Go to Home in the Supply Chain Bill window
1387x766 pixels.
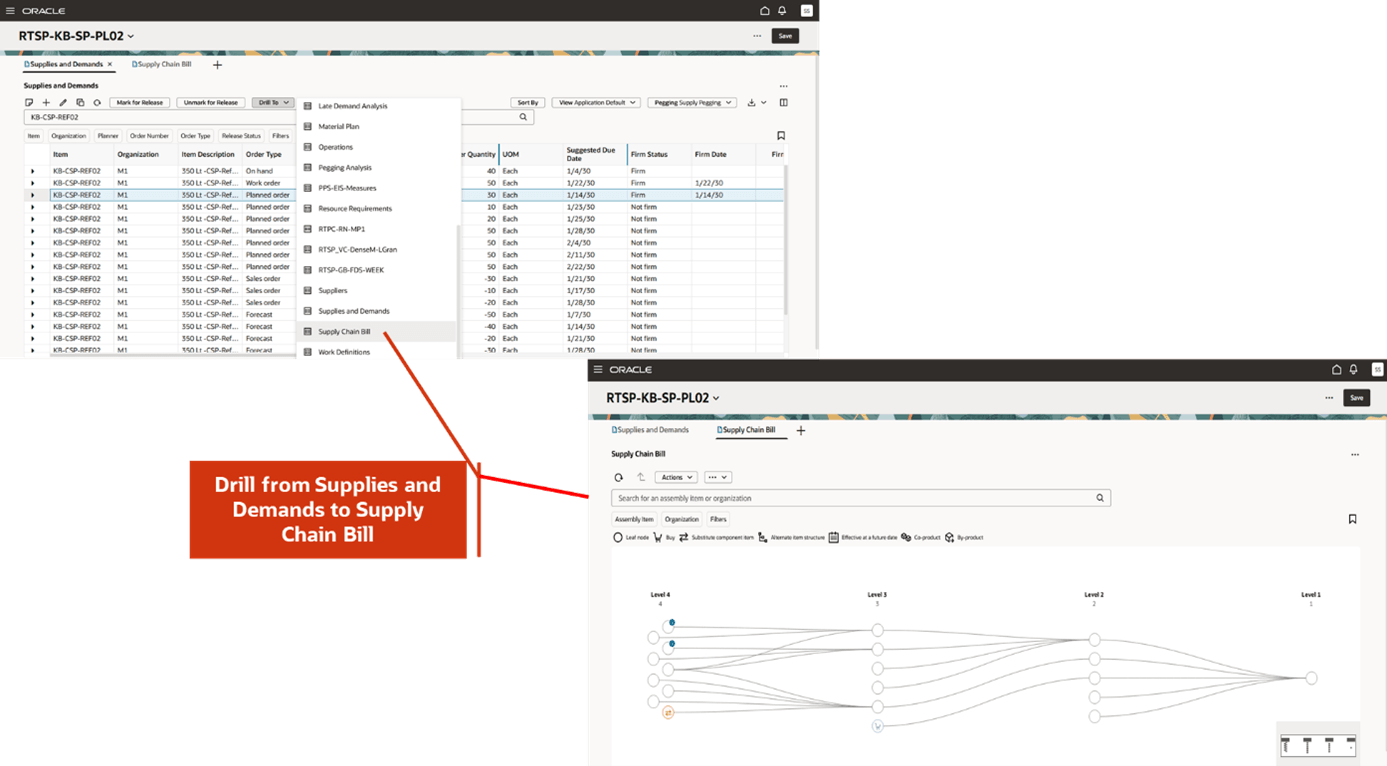point(1336,370)
